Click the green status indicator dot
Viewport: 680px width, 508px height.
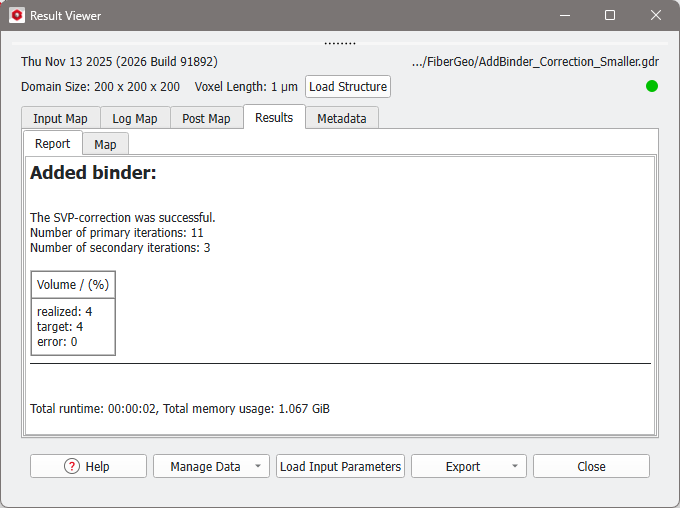[652, 86]
